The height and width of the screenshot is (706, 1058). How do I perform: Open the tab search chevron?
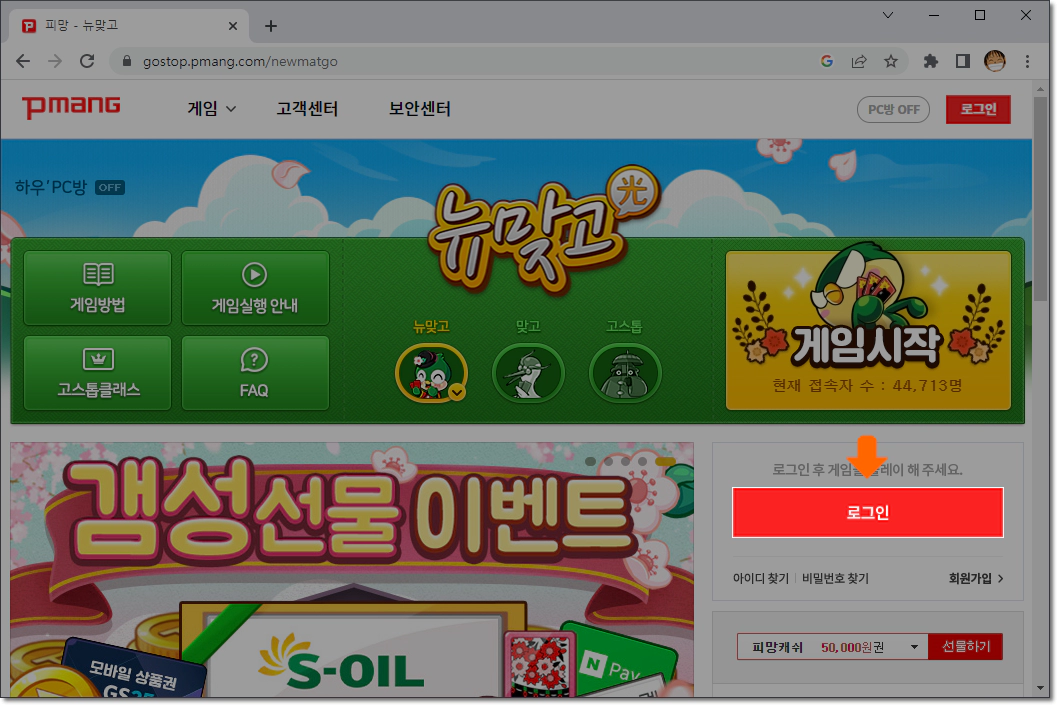click(888, 15)
